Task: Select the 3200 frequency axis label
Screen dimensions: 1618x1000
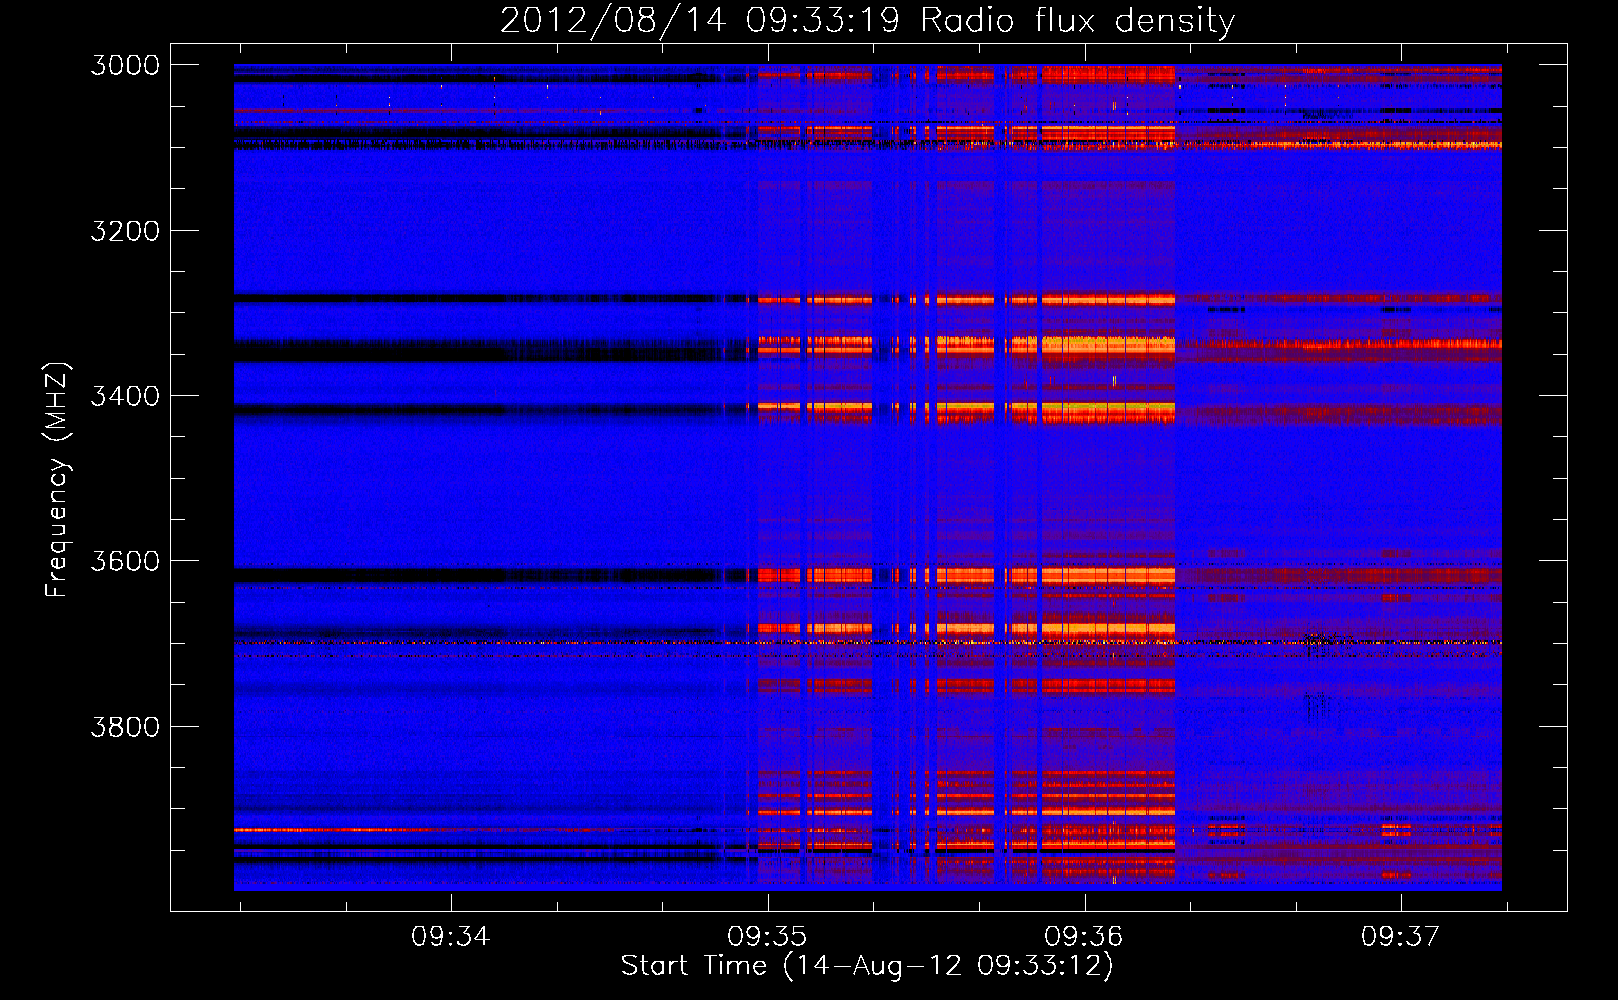Action: [125, 231]
